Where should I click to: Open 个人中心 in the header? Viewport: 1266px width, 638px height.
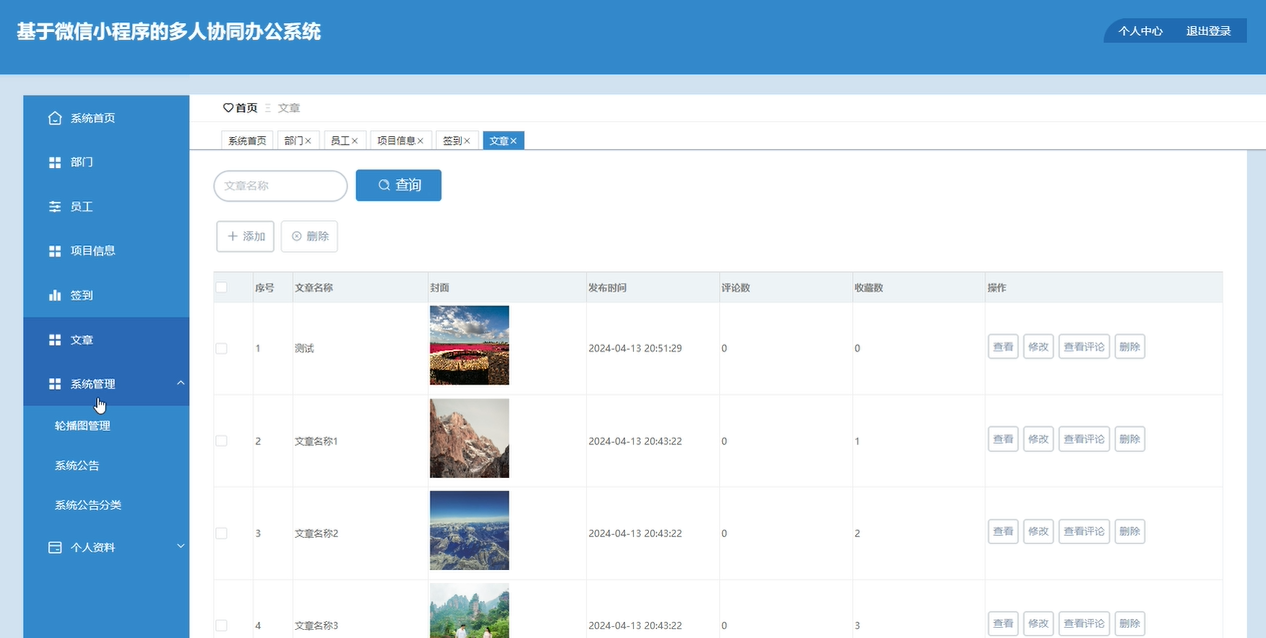coord(1140,31)
